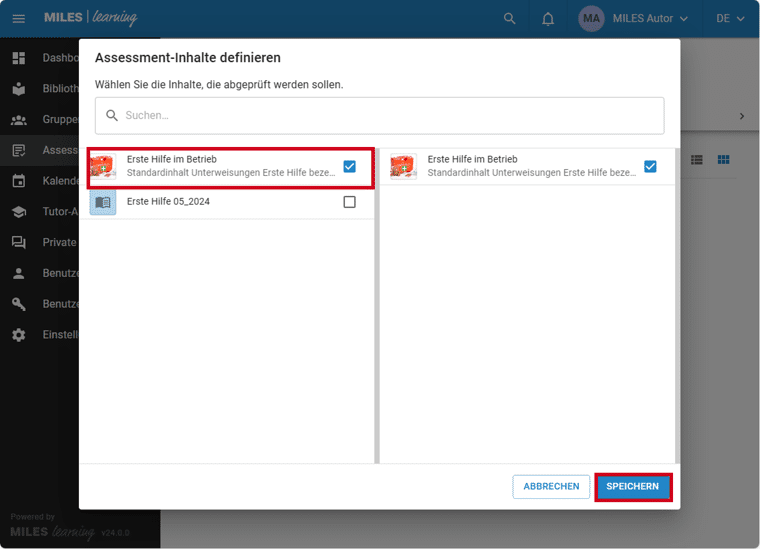Uncheck Erste Hilfe im Betrieb in right list
The height and width of the screenshot is (549, 760).
(650, 166)
